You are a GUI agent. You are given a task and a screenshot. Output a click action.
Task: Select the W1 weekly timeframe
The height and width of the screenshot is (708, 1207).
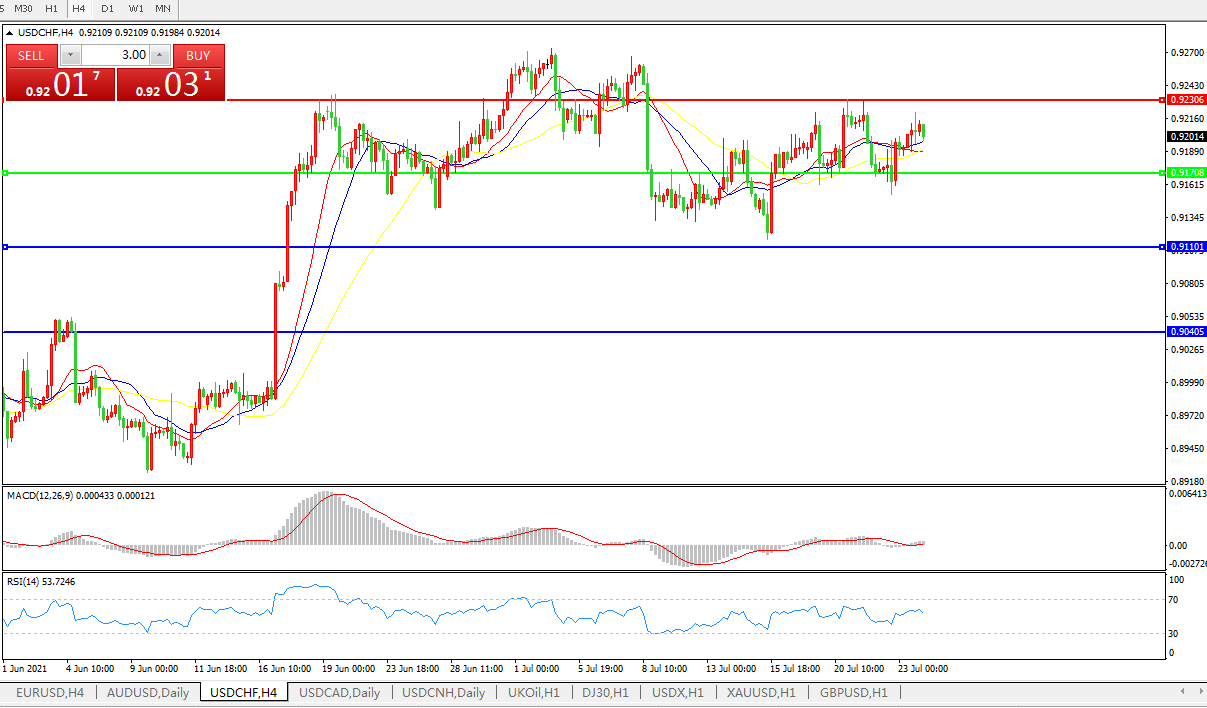(x=136, y=8)
